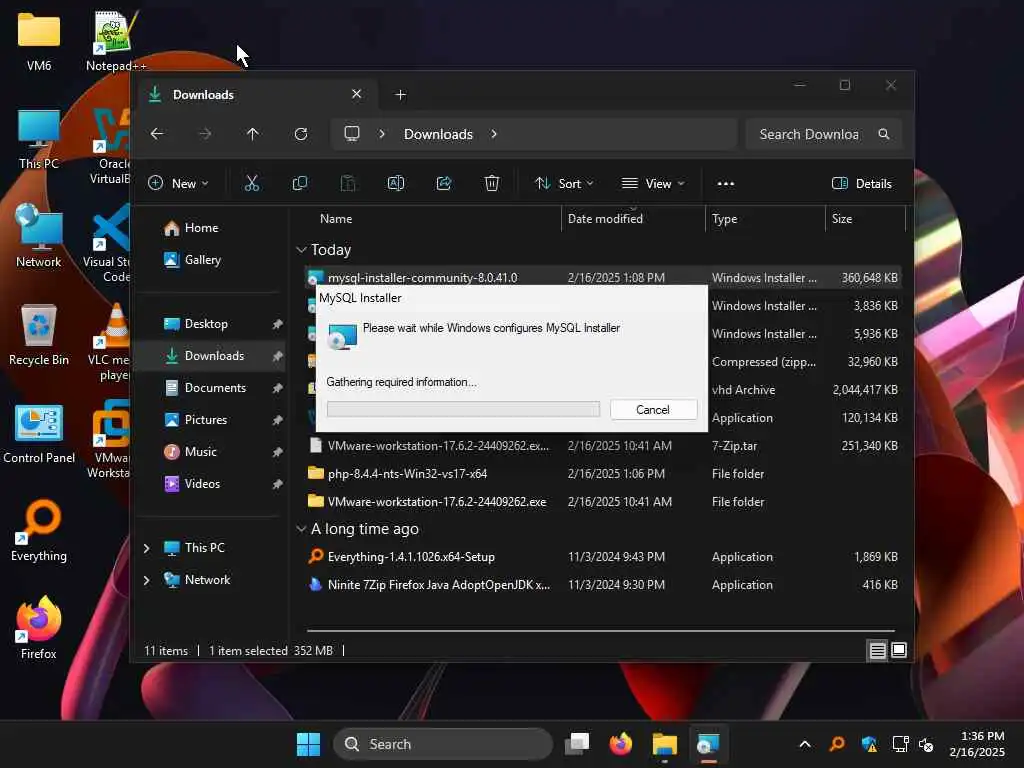
Task: Click MySQL Installer taskbar icon
Action: [x=708, y=744]
